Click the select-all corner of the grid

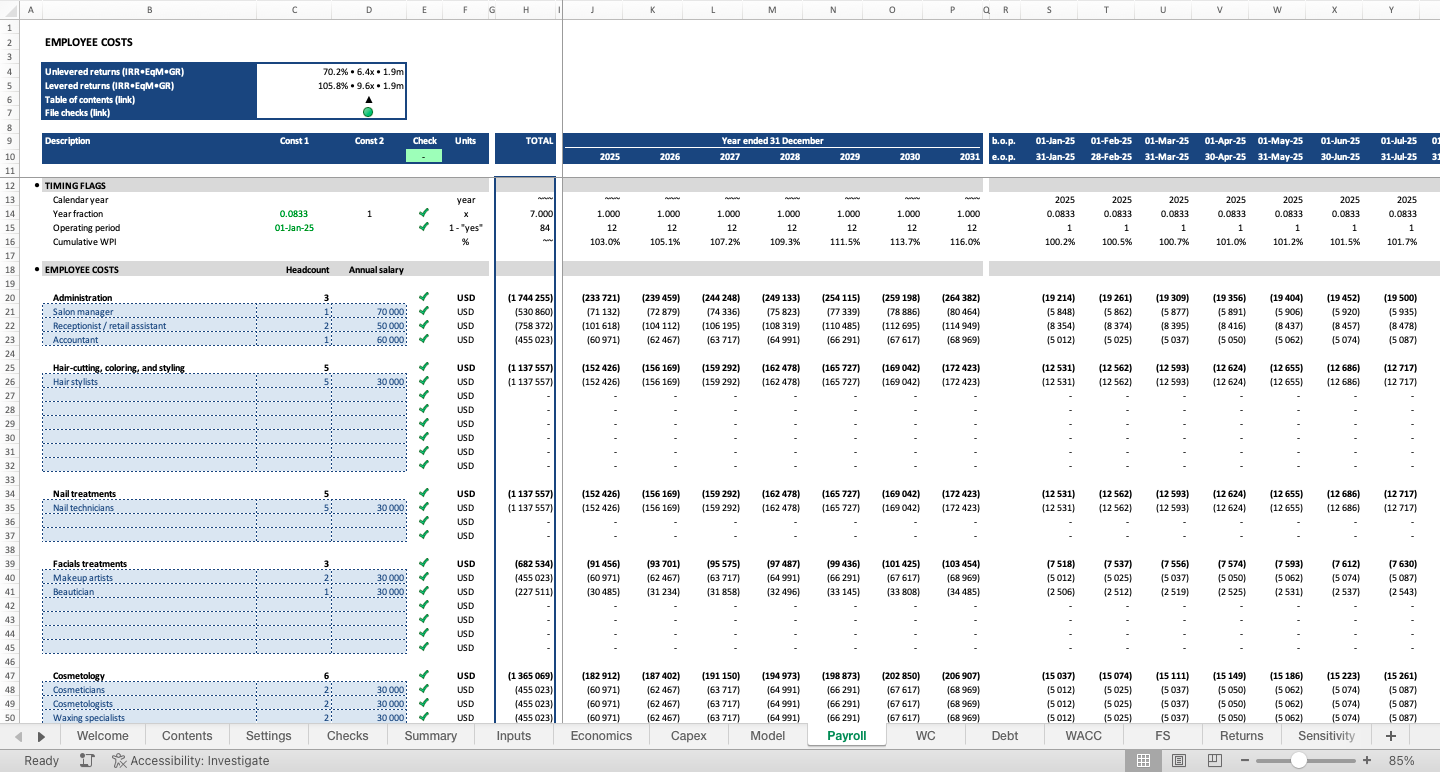point(9,10)
